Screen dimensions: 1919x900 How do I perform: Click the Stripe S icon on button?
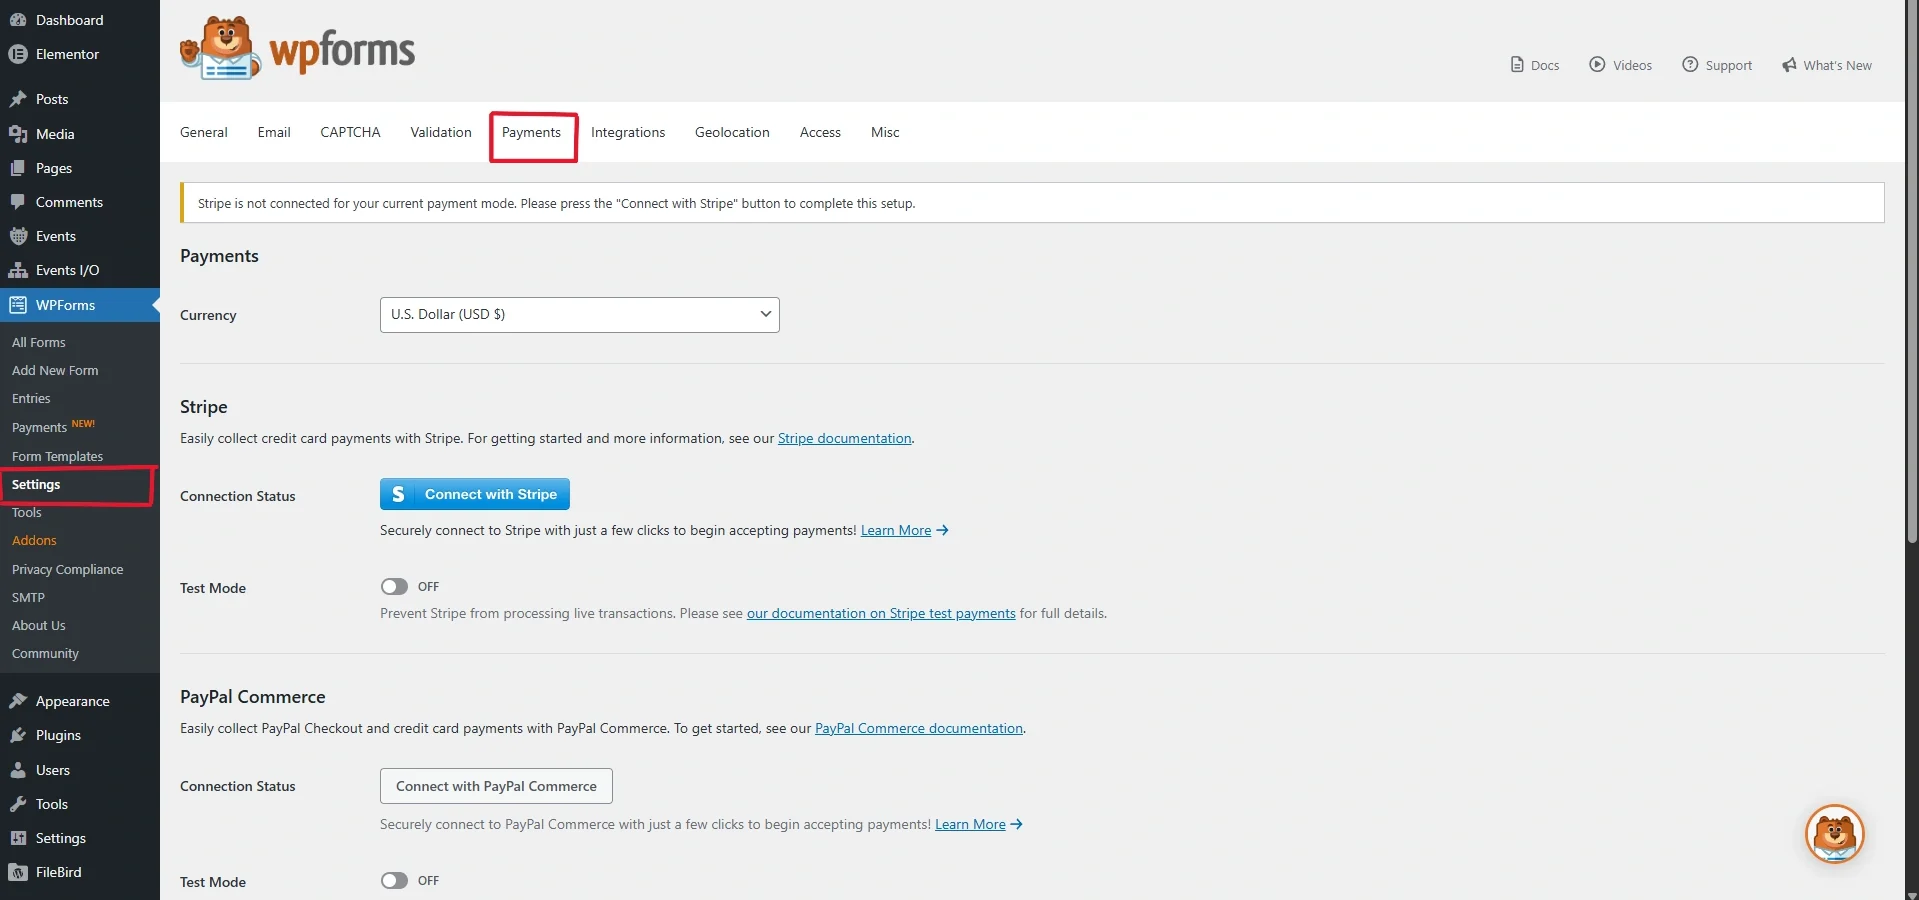pos(398,494)
